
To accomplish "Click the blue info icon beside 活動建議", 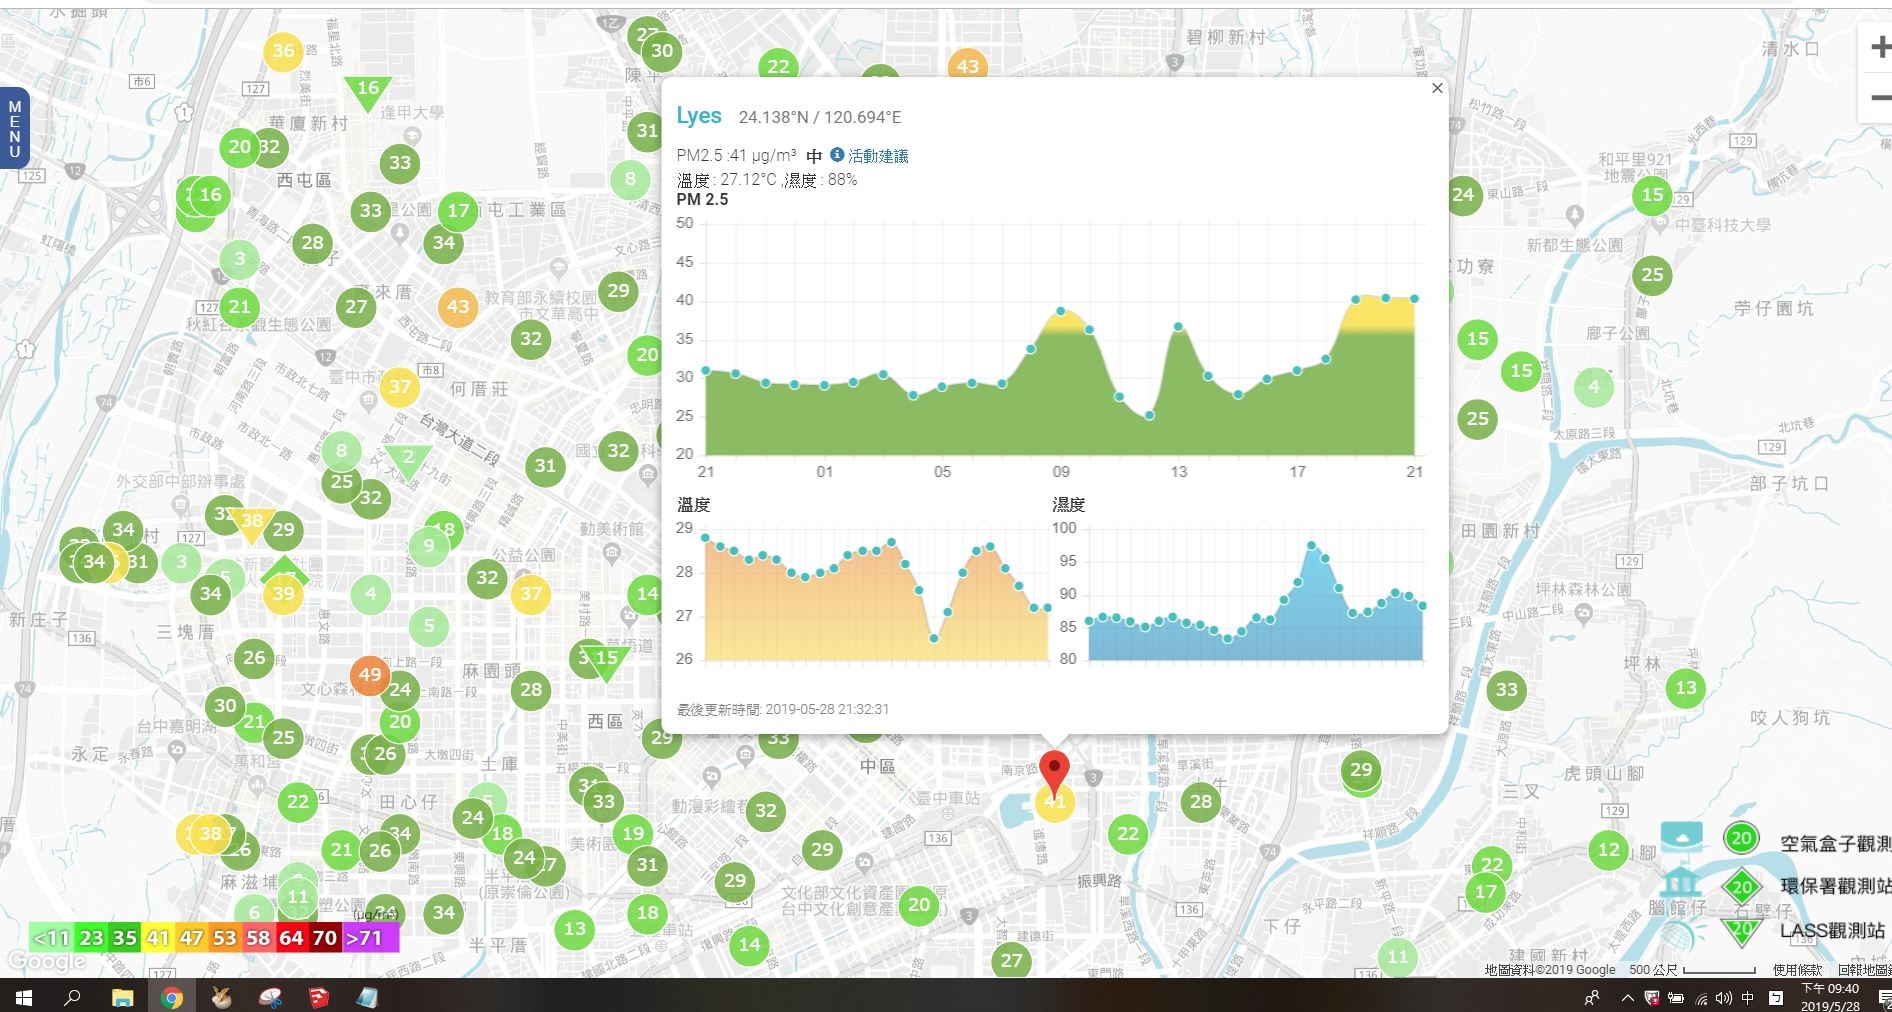I will (837, 155).
